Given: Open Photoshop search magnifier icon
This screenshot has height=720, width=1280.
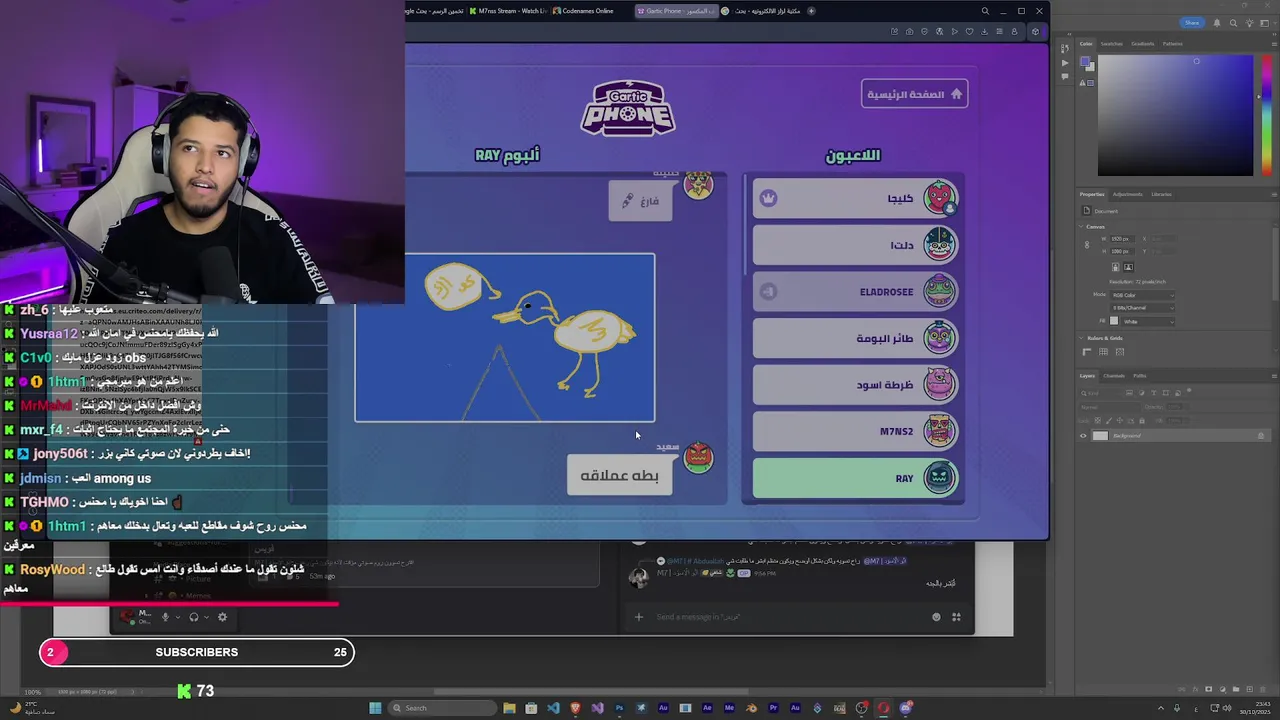Looking at the screenshot, I should click(x=1233, y=23).
